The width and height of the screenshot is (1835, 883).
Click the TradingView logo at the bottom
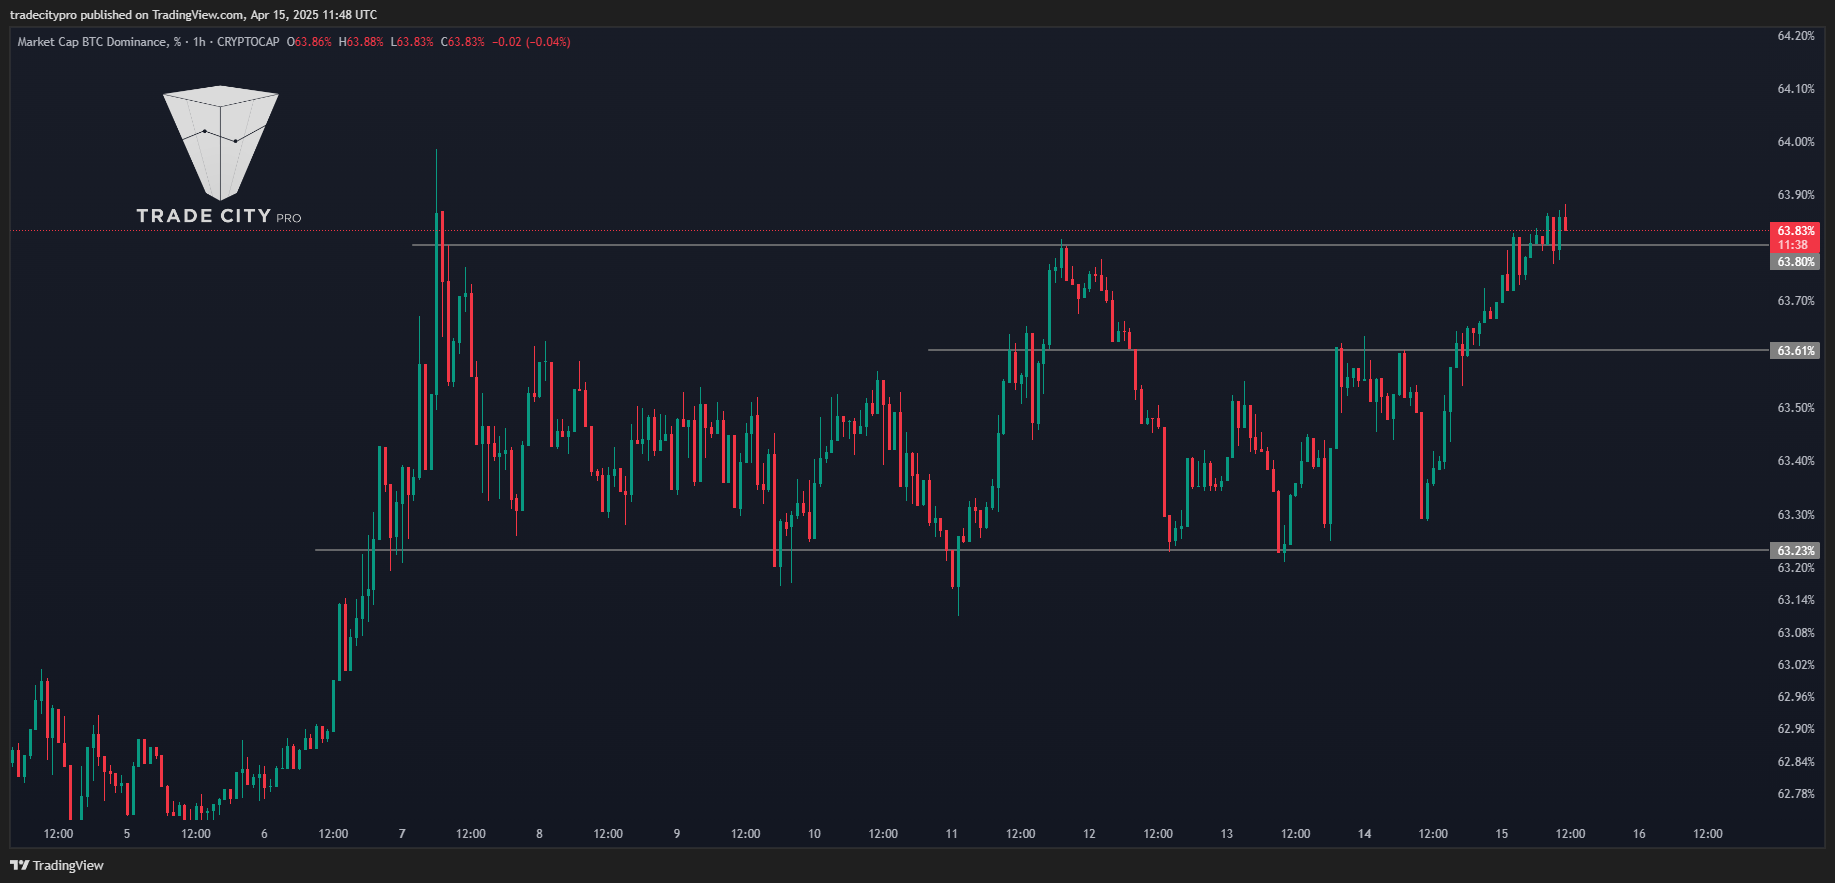[x=57, y=865]
